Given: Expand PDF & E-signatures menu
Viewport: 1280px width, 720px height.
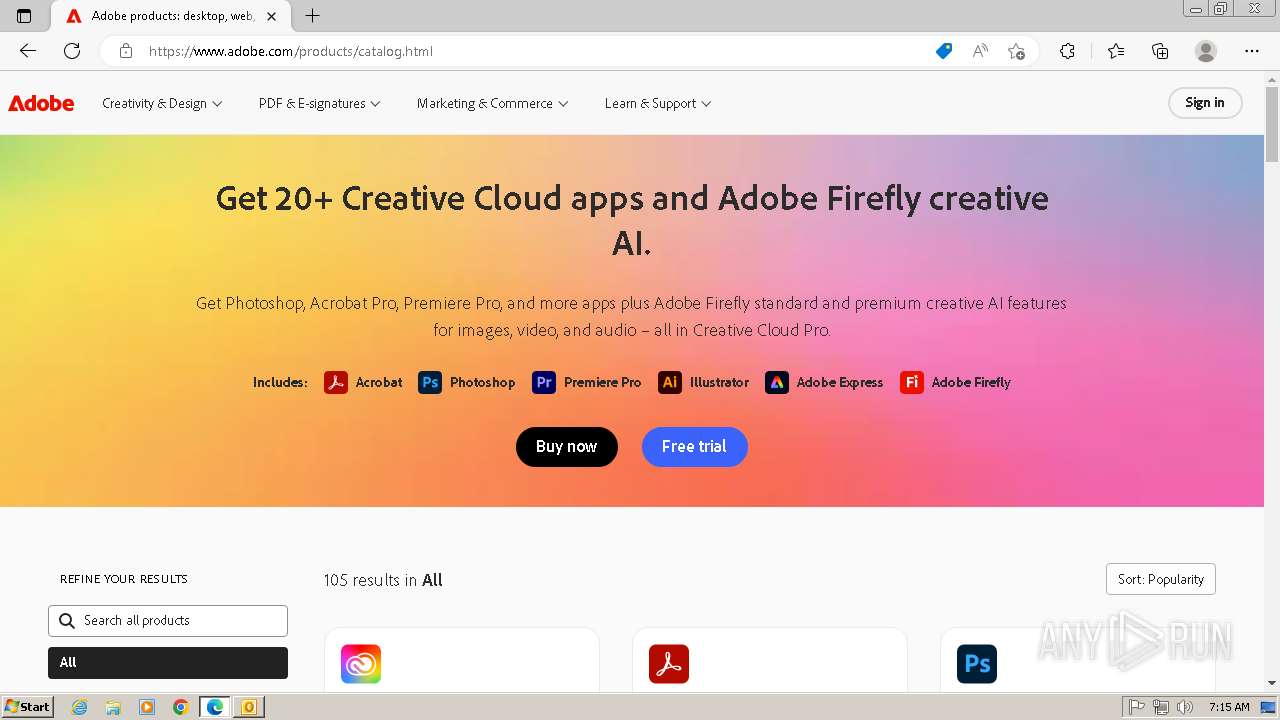Looking at the screenshot, I should click(x=320, y=103).
